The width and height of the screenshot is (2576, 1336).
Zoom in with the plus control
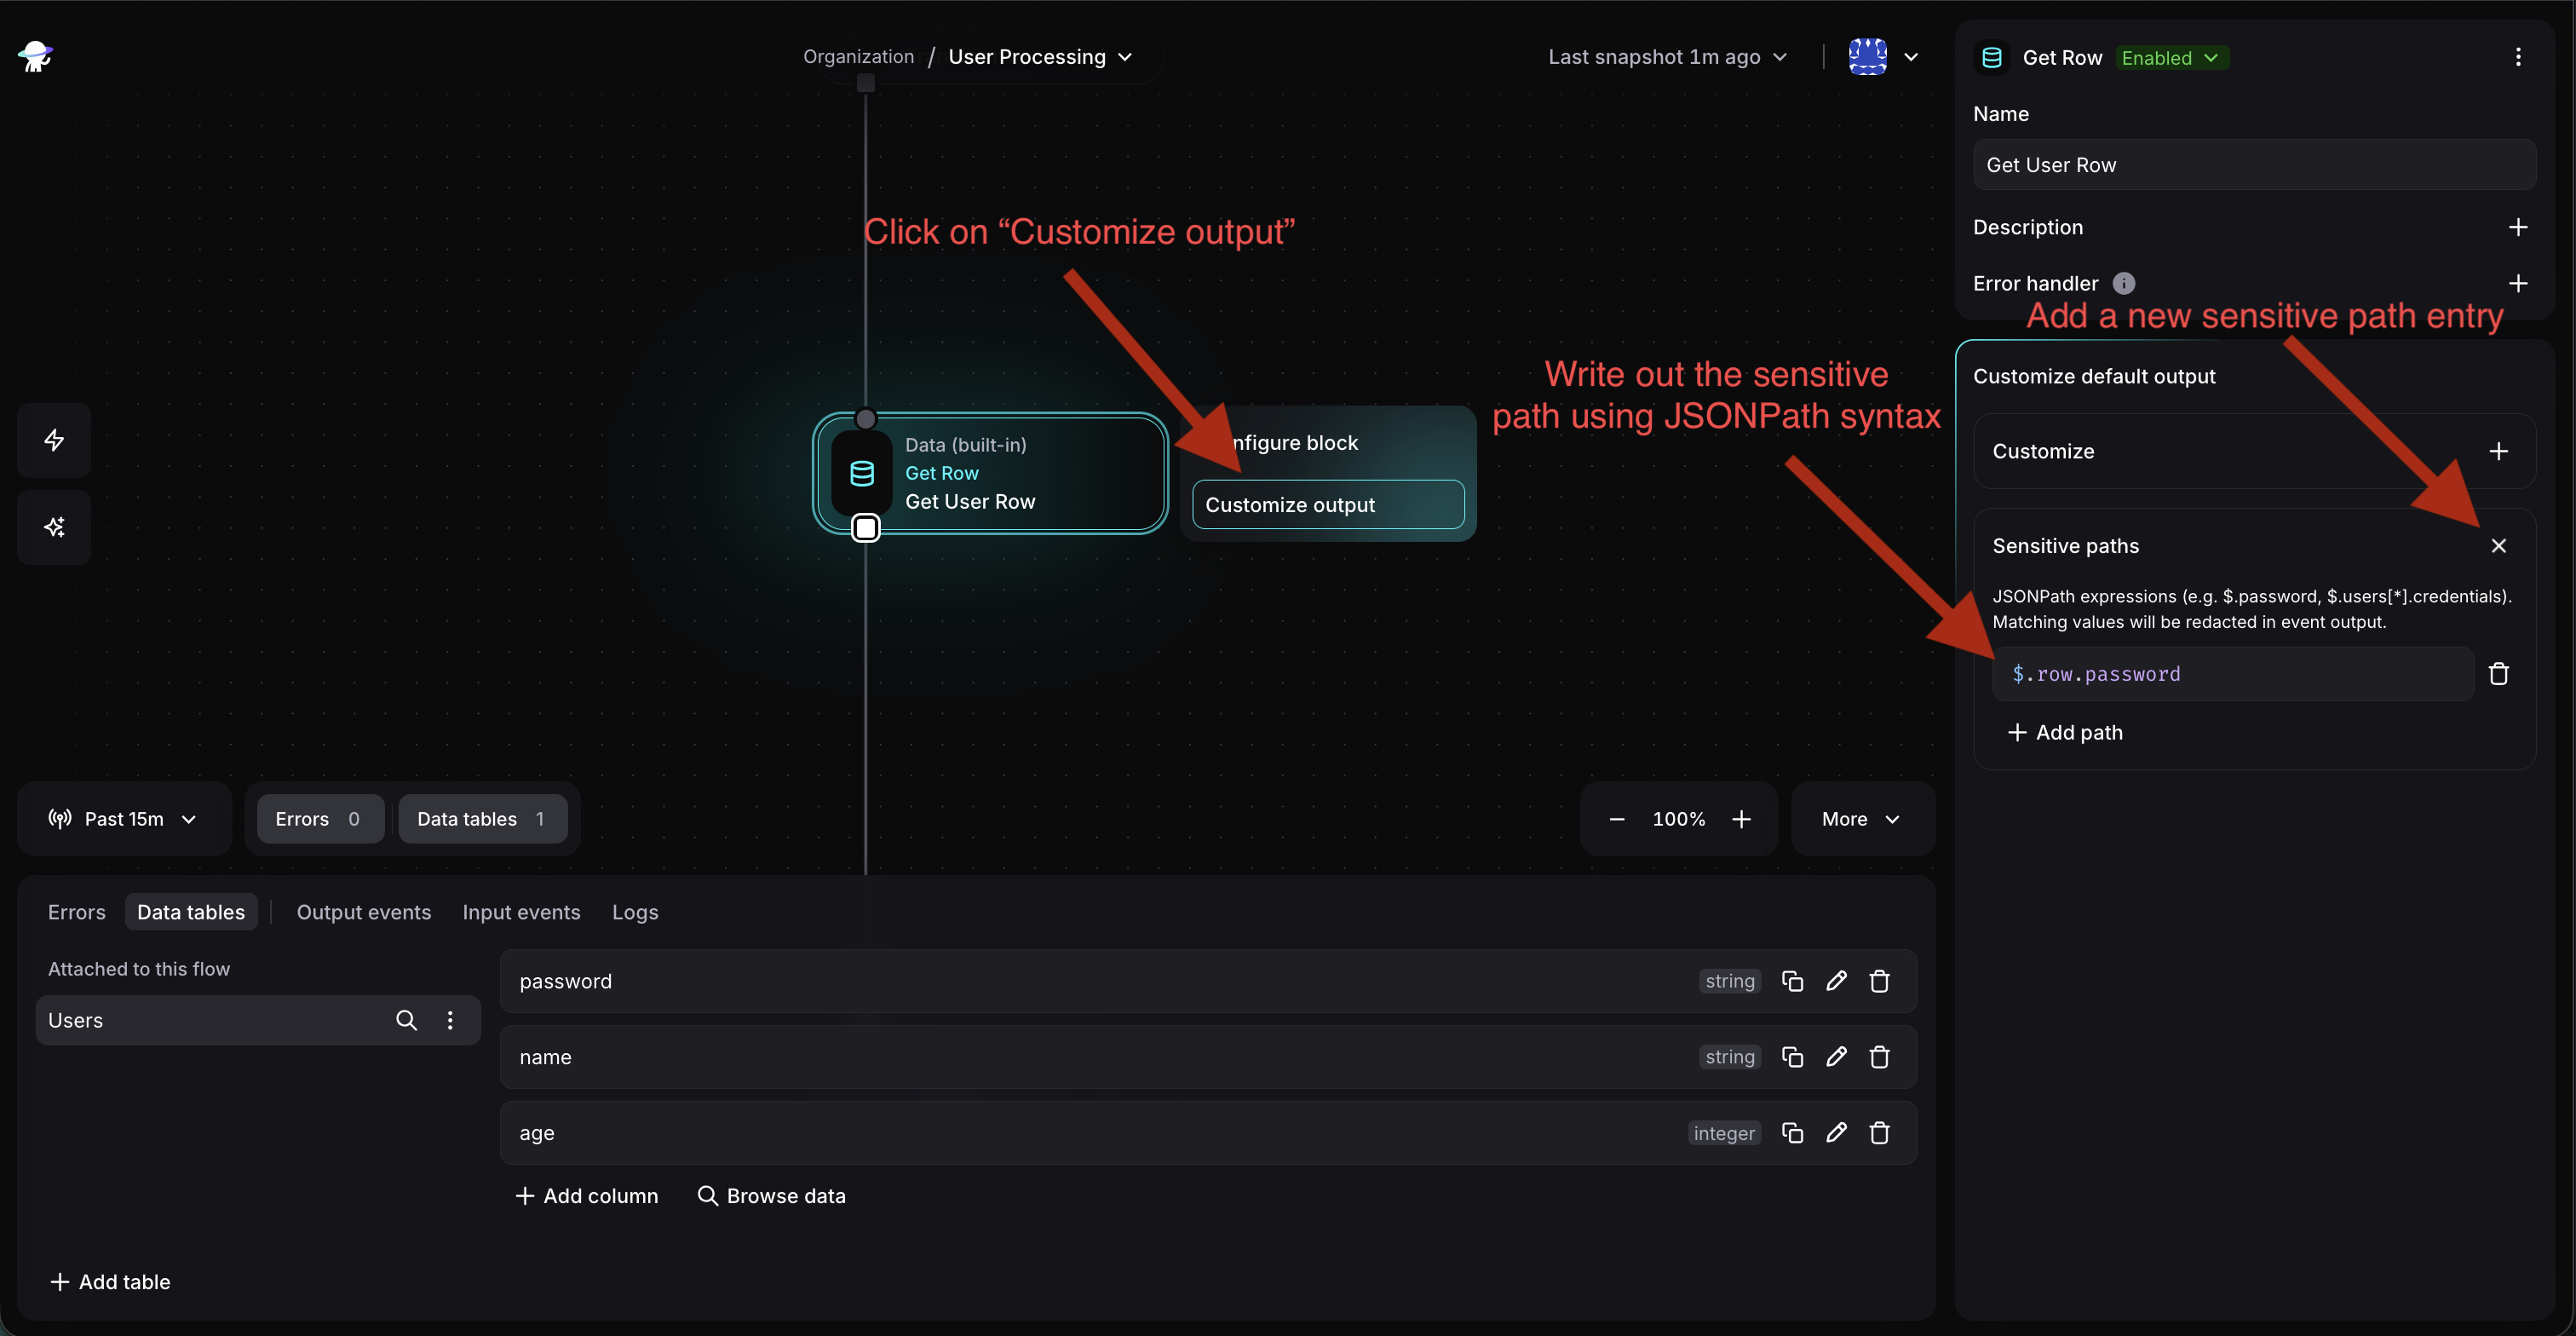pyautogui.click(x=1741, y=819)
